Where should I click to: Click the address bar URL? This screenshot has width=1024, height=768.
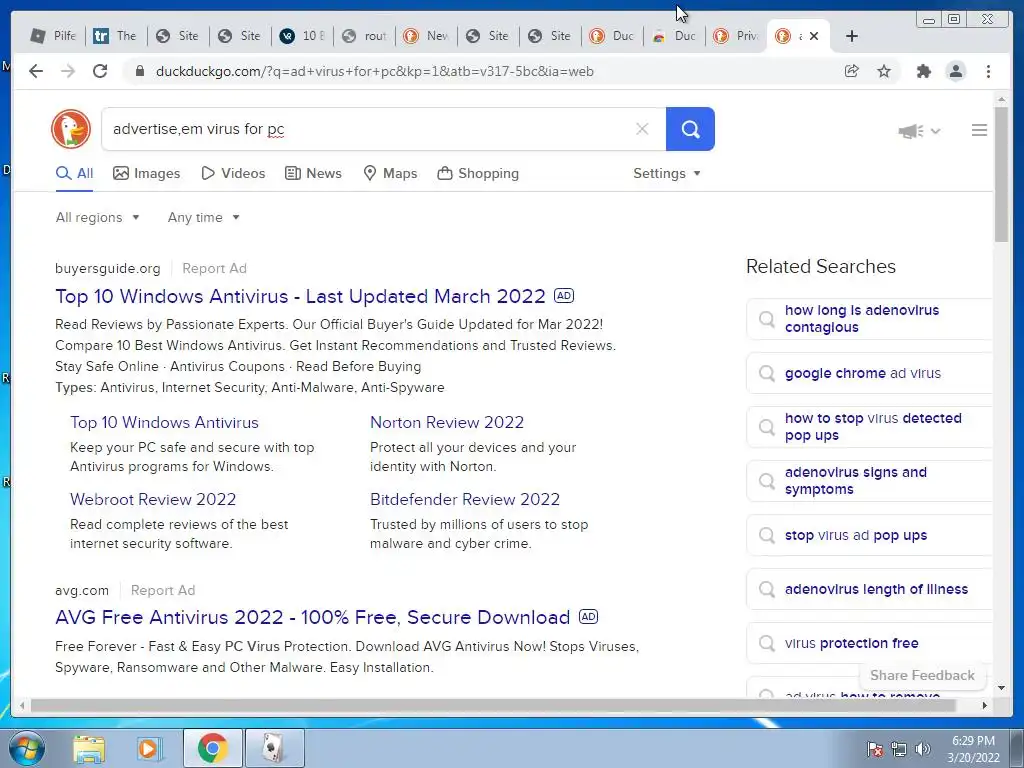[374, 71]
